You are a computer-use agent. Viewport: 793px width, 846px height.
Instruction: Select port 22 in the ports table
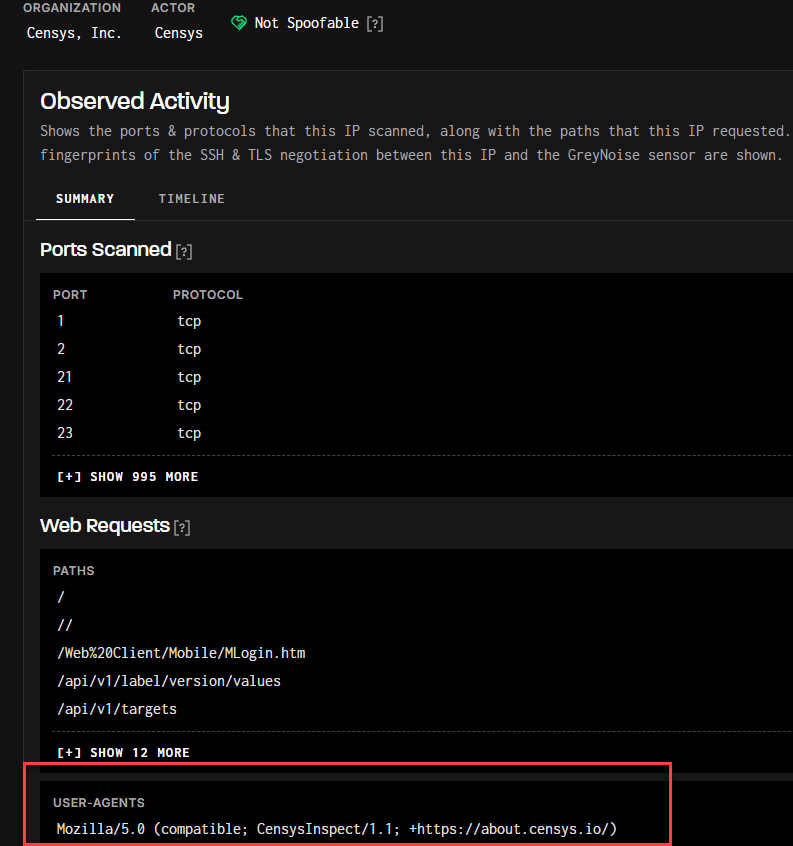[x=65, y=405]
